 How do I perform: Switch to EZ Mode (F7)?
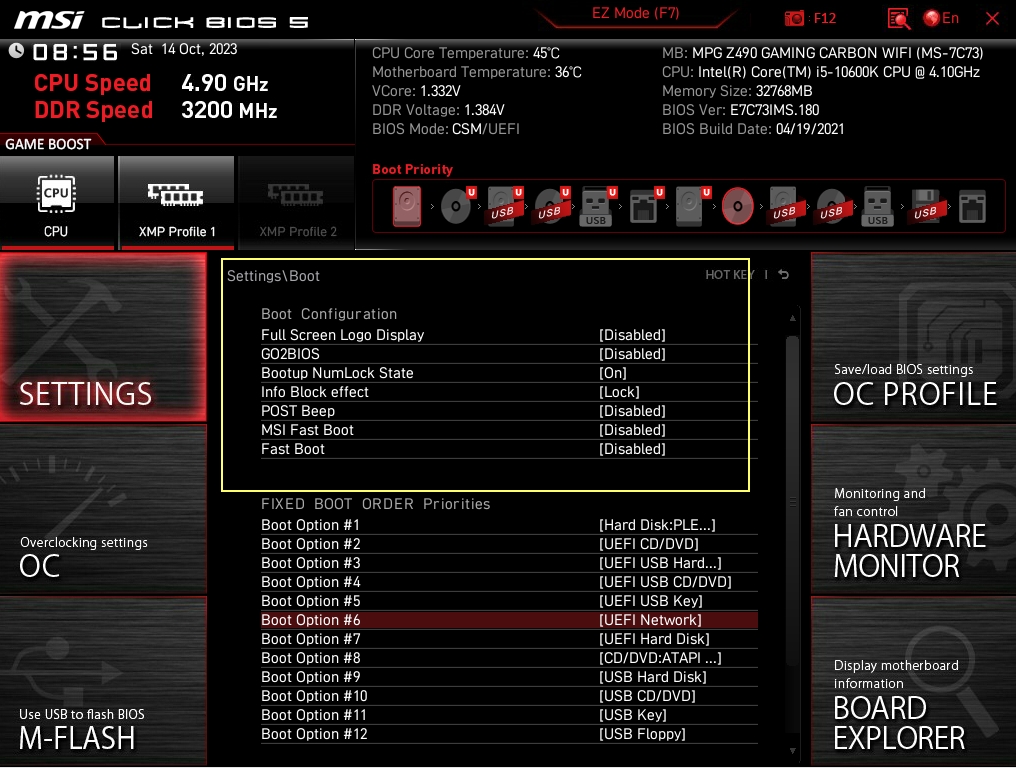tap(635, 14)
